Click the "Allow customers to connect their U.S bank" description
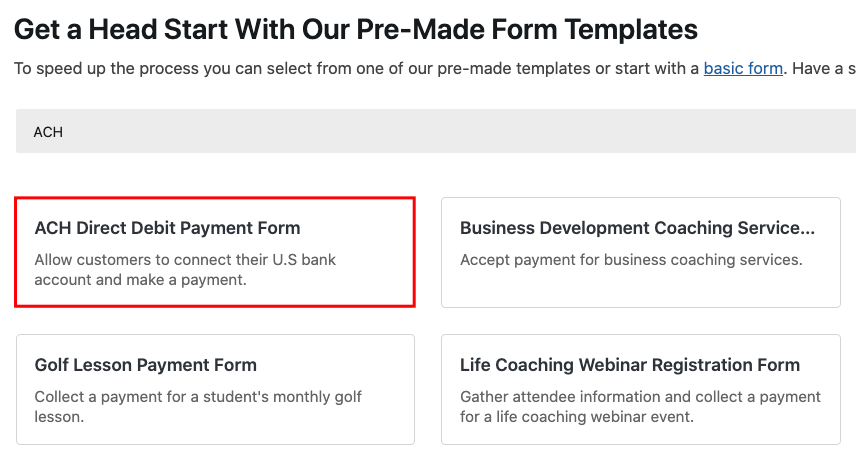The height and width of the screenshot is (456, 856). click(x=185, y=260)
